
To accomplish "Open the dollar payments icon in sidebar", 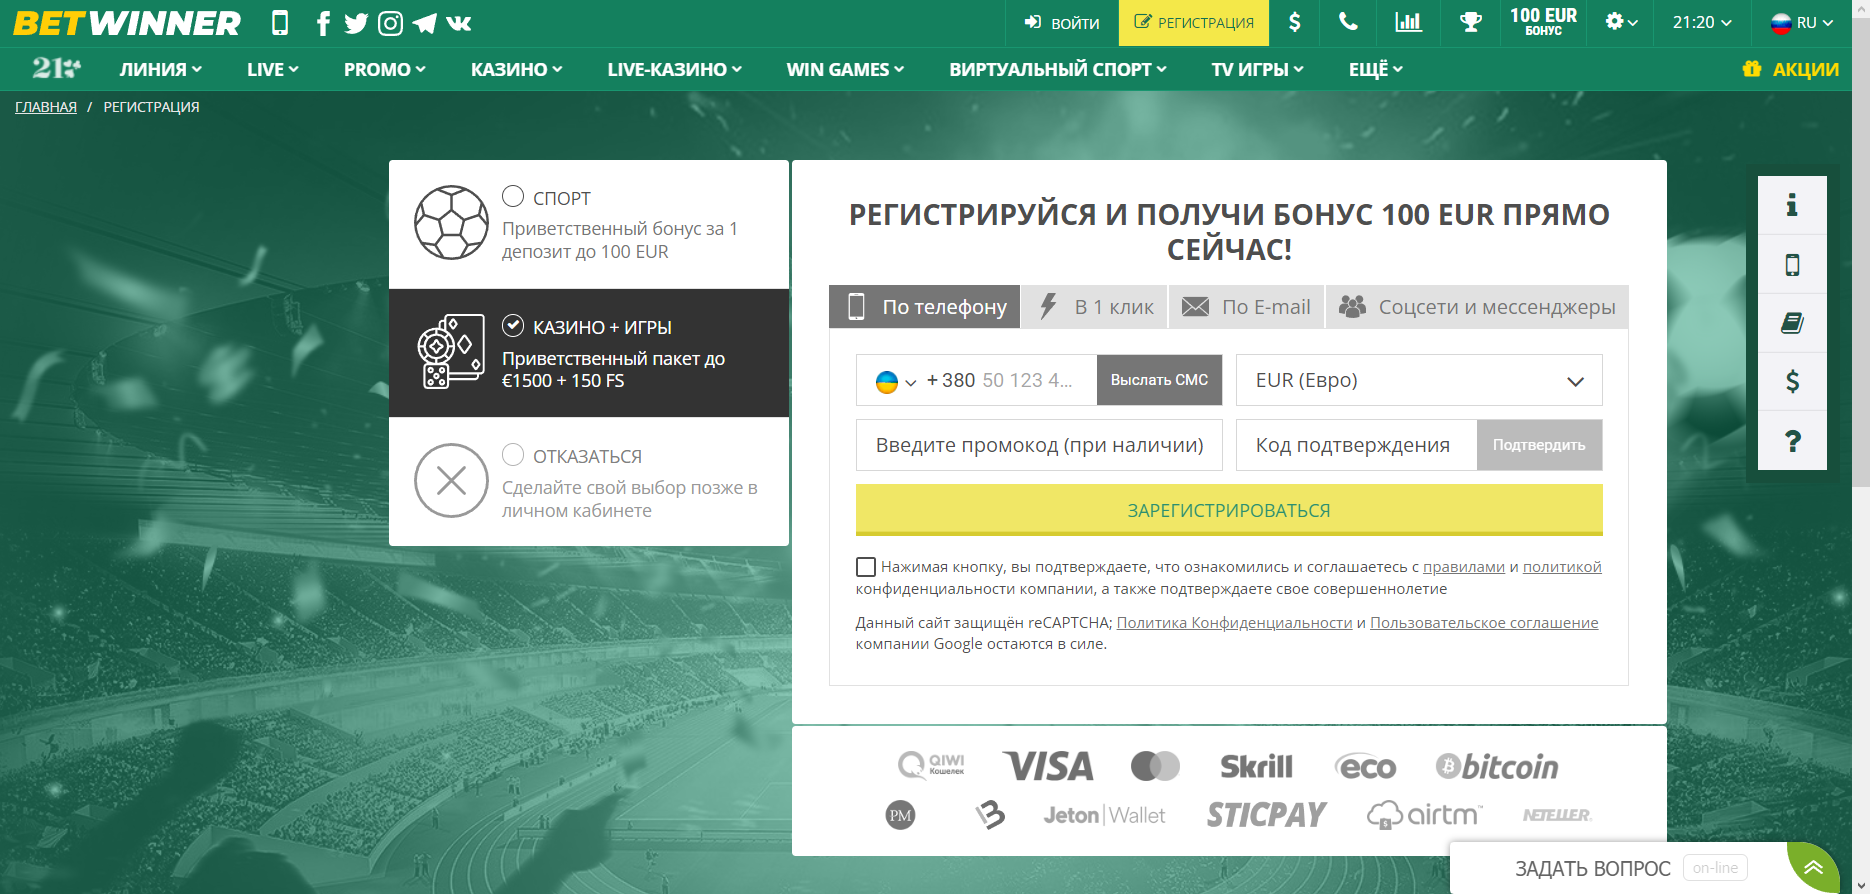I will [x=1792, y=381].
